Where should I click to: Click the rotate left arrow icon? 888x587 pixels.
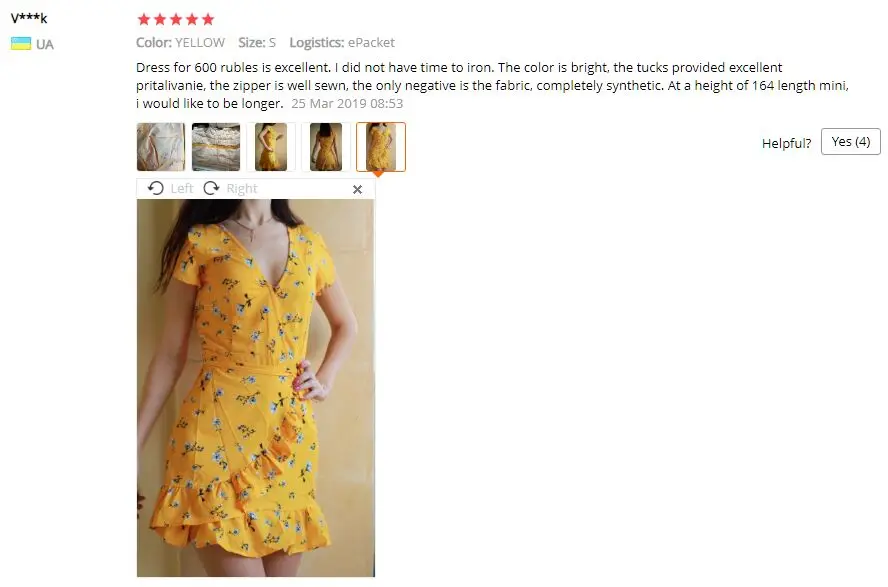click(156, 188)
